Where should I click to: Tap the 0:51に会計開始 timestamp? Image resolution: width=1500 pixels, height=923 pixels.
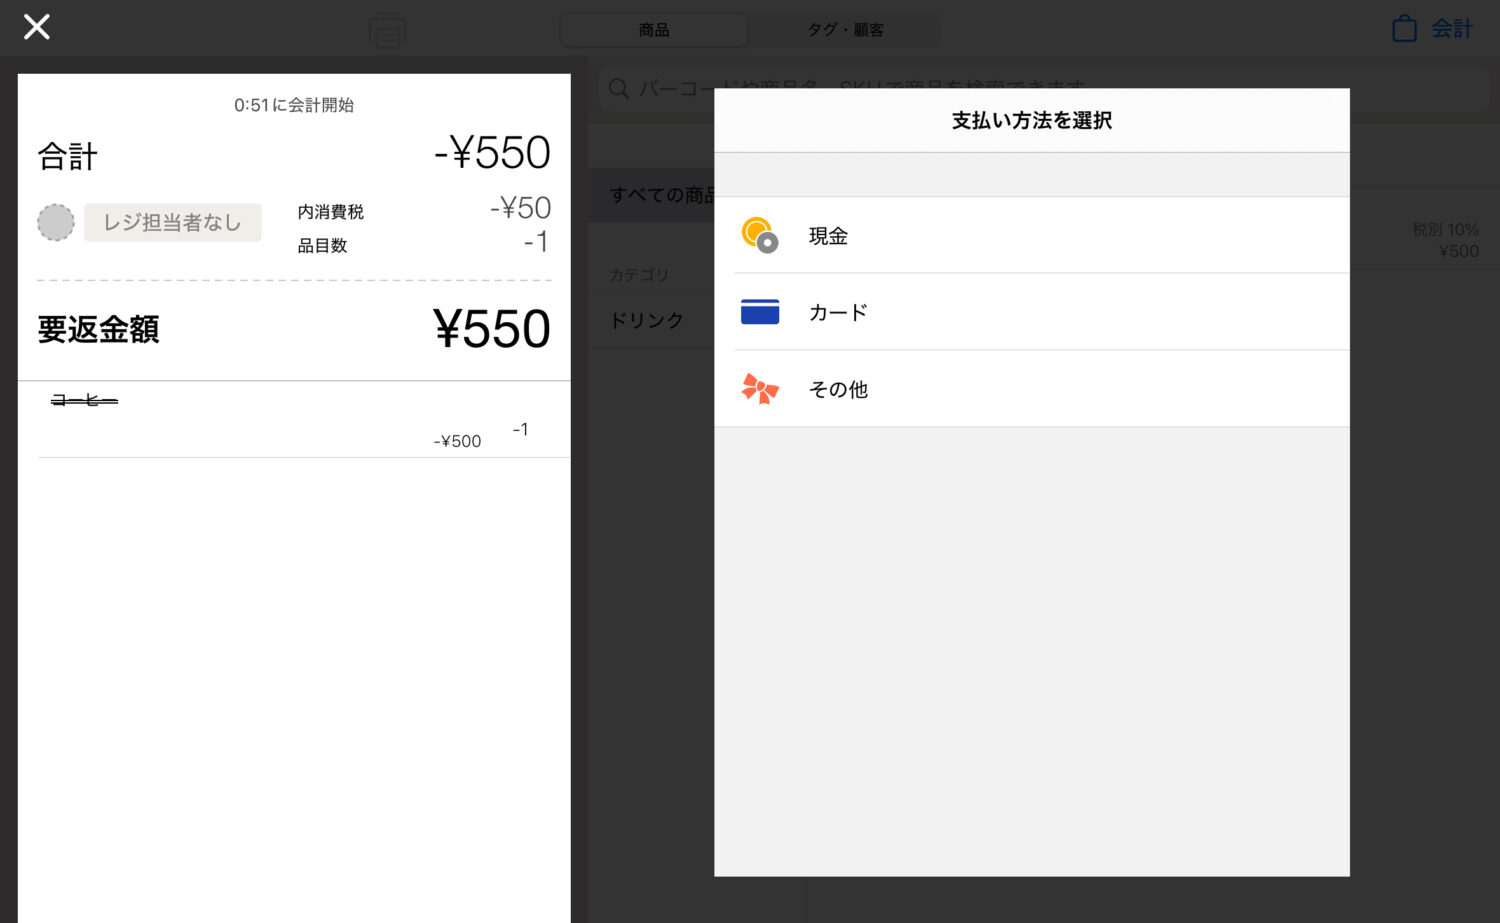(294, 105)
